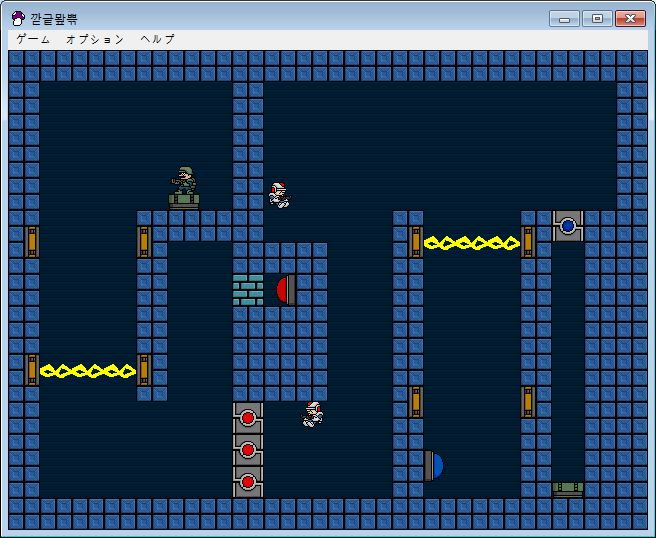Screen dimensions: 656x538
Task: Click the yellow electric beam on the right
Action: (x=472, y=243)
